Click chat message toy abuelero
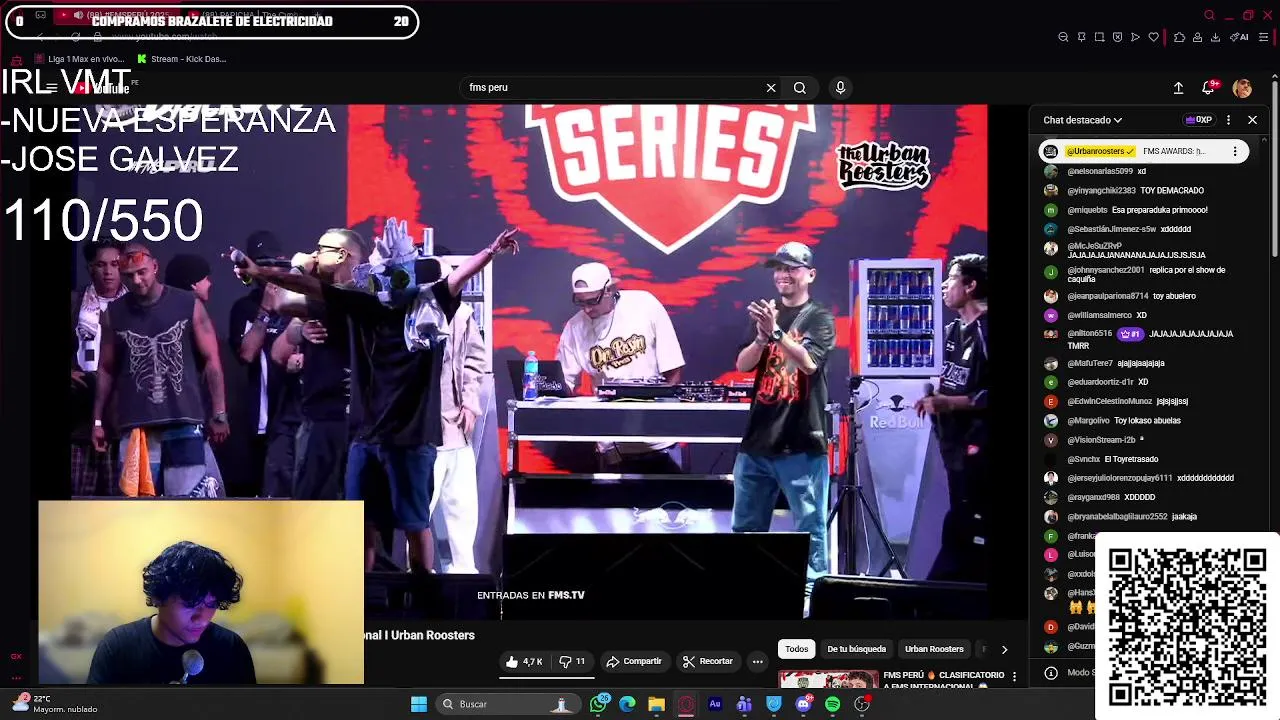1280x720 pixels. pos(1174,296)
